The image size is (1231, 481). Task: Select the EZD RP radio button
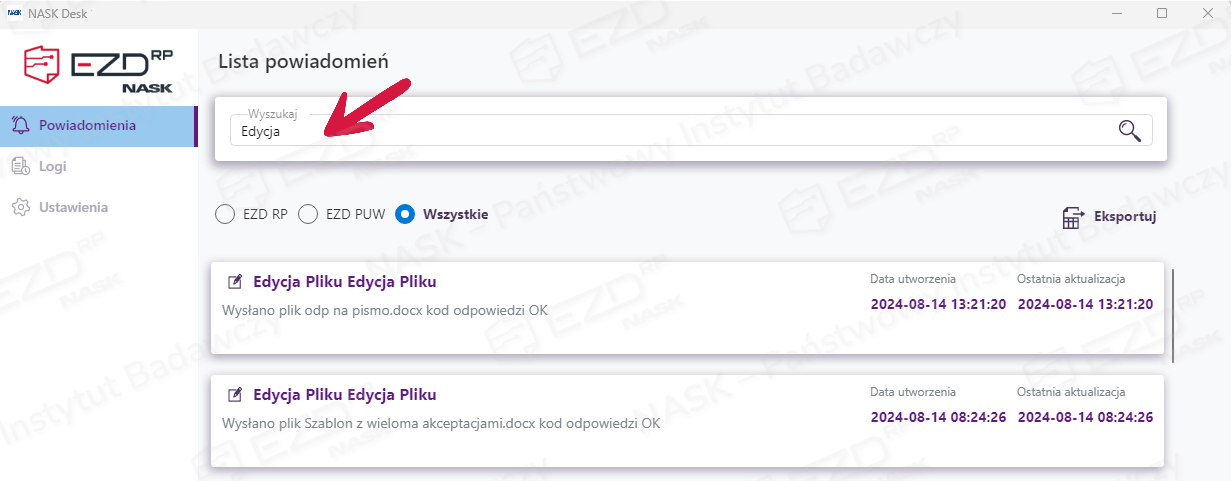click(225, 214)
